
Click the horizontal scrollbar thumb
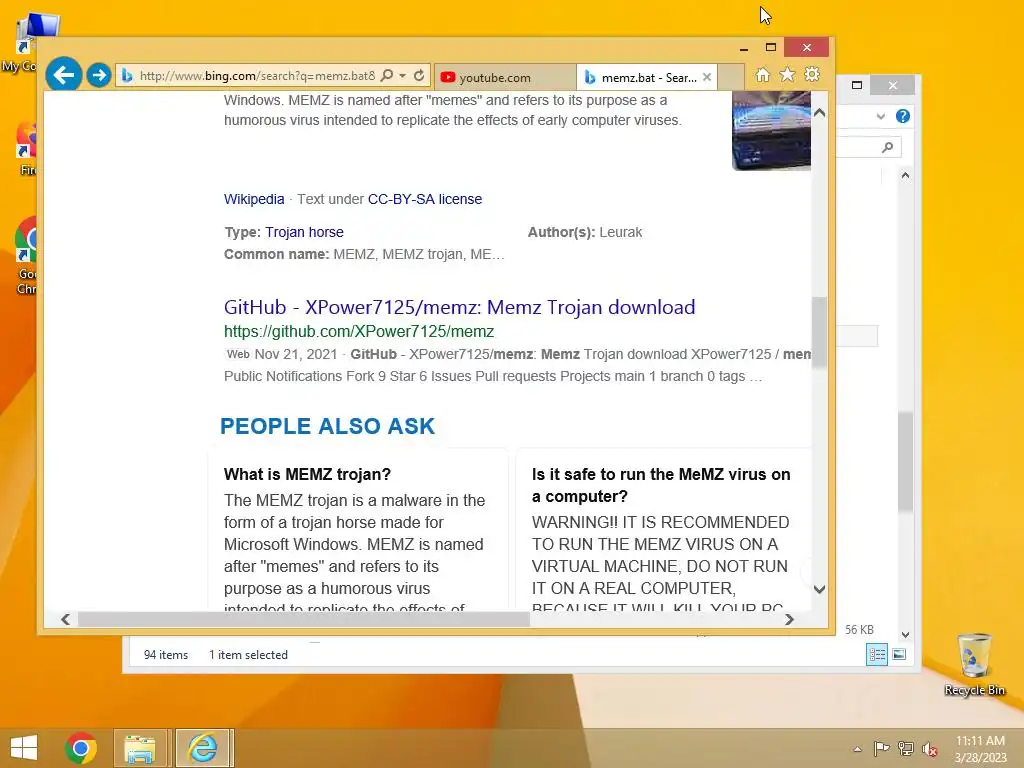(304, 619)
